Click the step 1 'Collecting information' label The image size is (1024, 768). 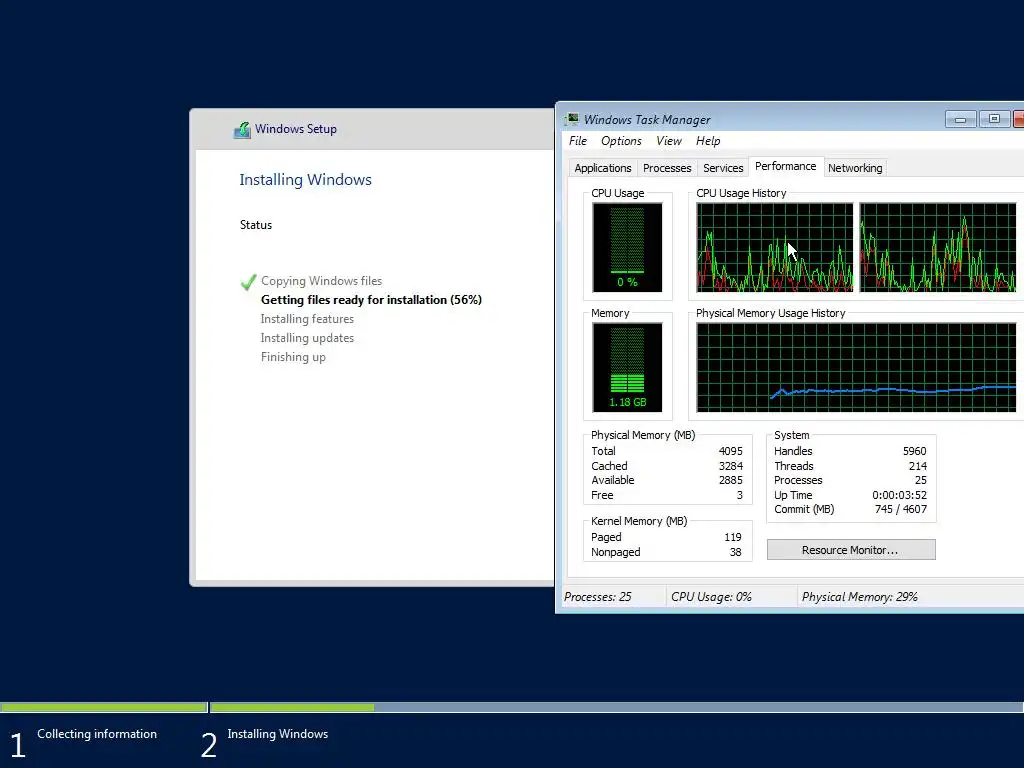click(x=97, y=734)
